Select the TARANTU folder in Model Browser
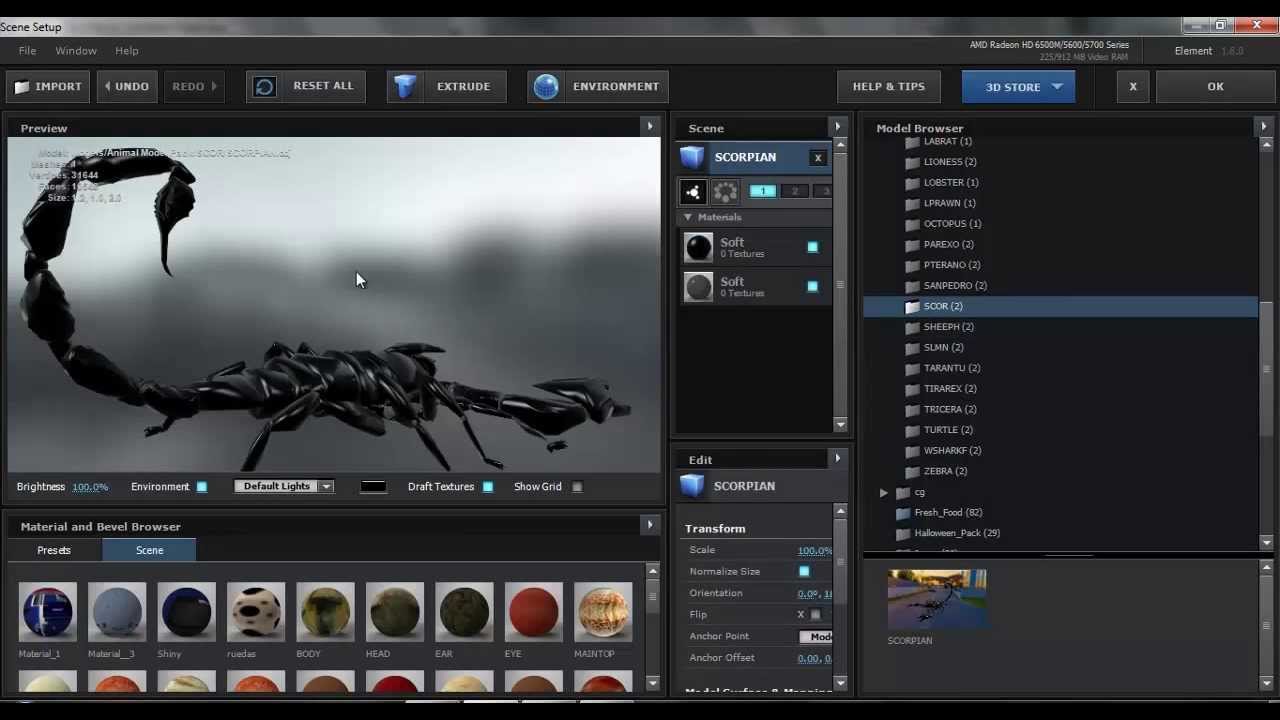The image size is (1280, 720). (x=951, y=368)
